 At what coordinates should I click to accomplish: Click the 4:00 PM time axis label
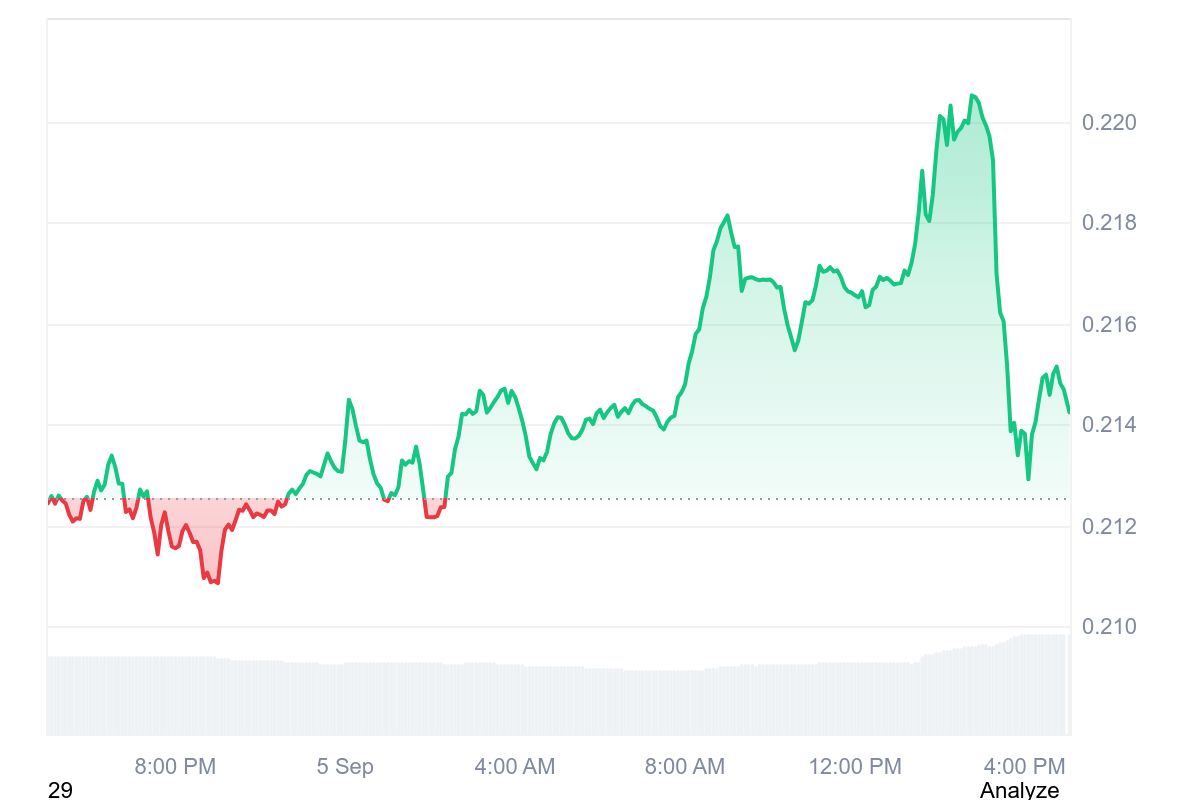1024,767
